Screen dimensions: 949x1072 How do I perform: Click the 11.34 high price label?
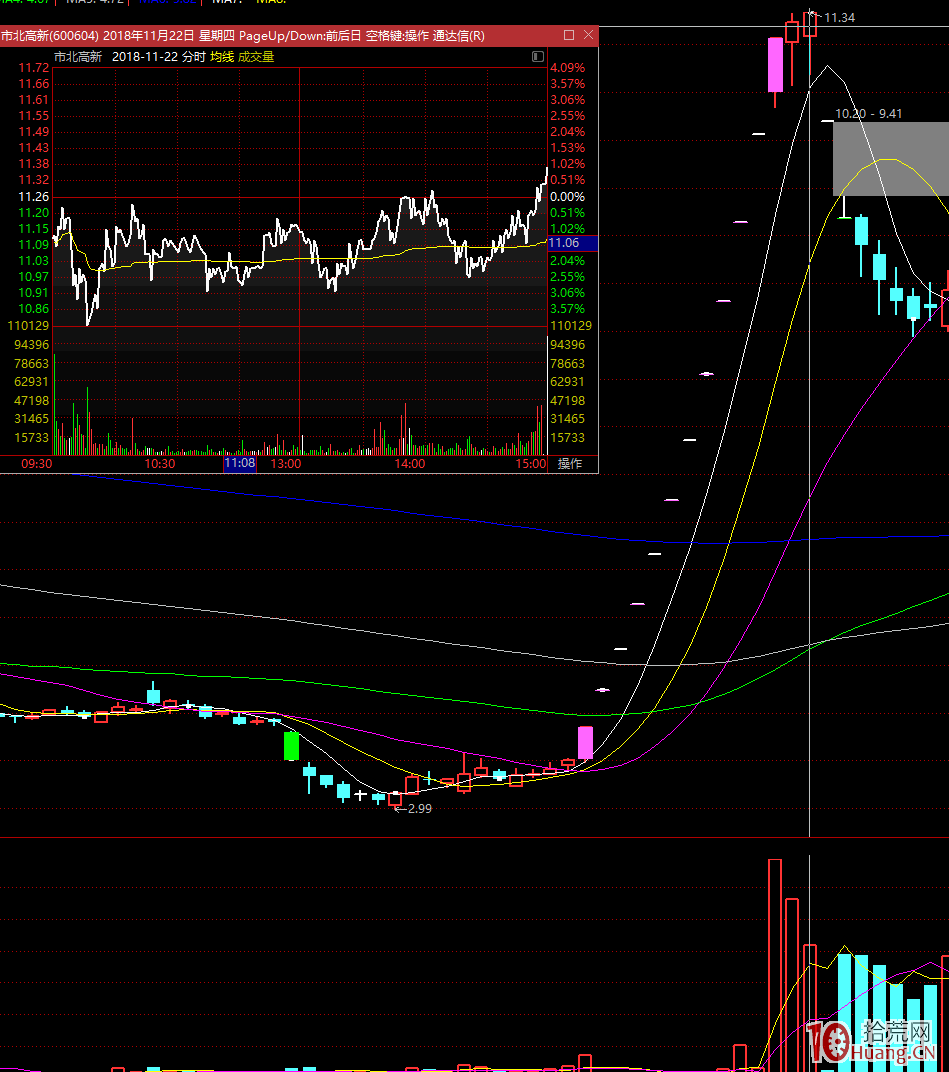839,18
